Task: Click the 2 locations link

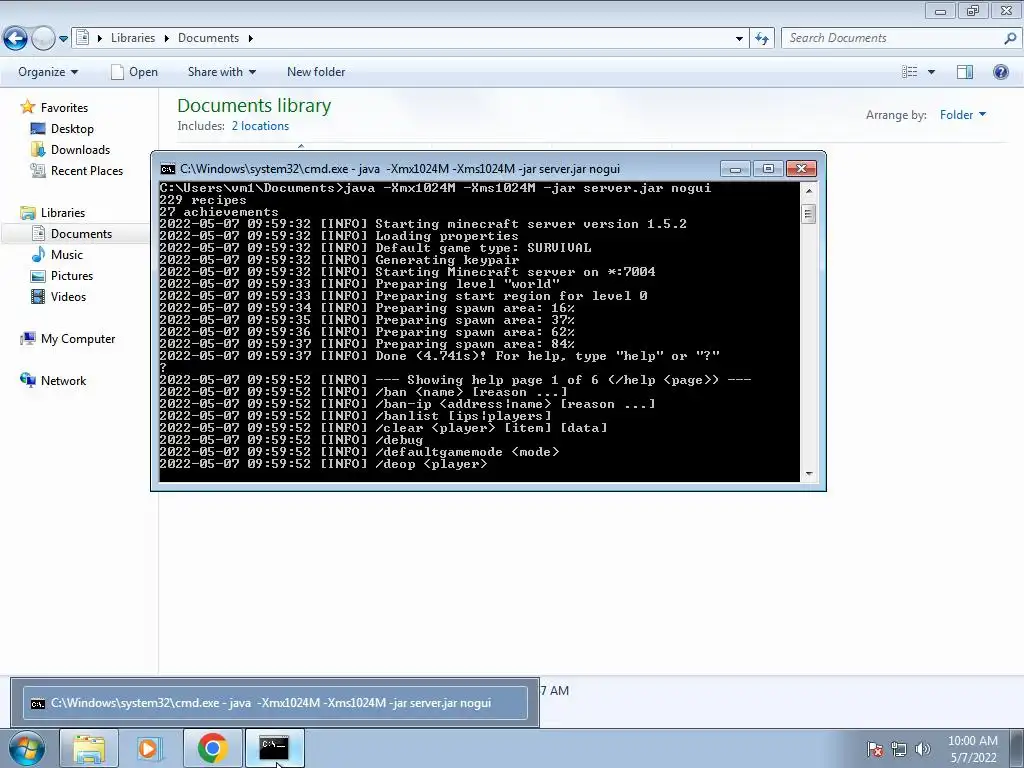Action: 260,126
